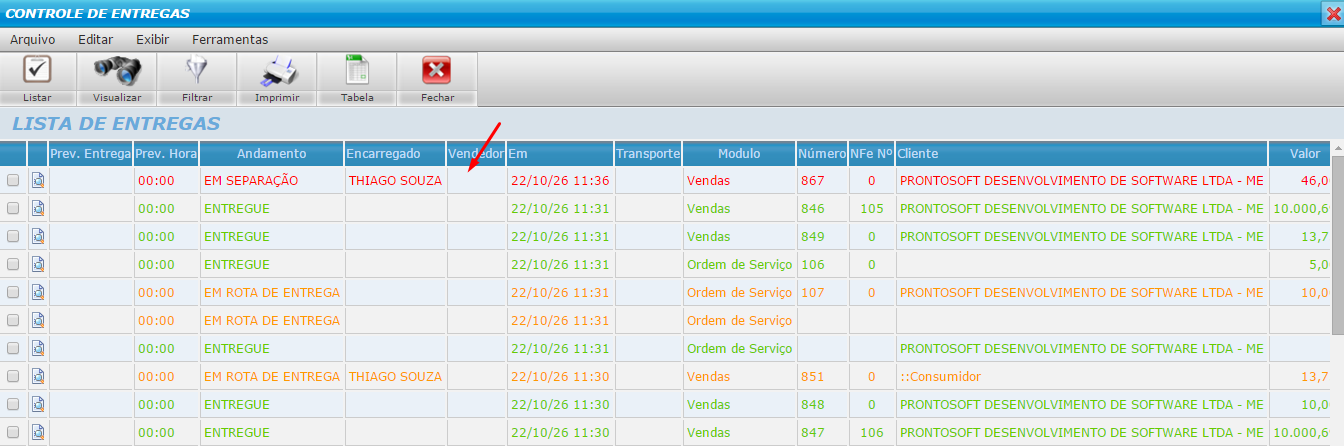Open the Editar menu
Image resolution: width=1344 pixels, height=446 pixels.
point(95,40)
